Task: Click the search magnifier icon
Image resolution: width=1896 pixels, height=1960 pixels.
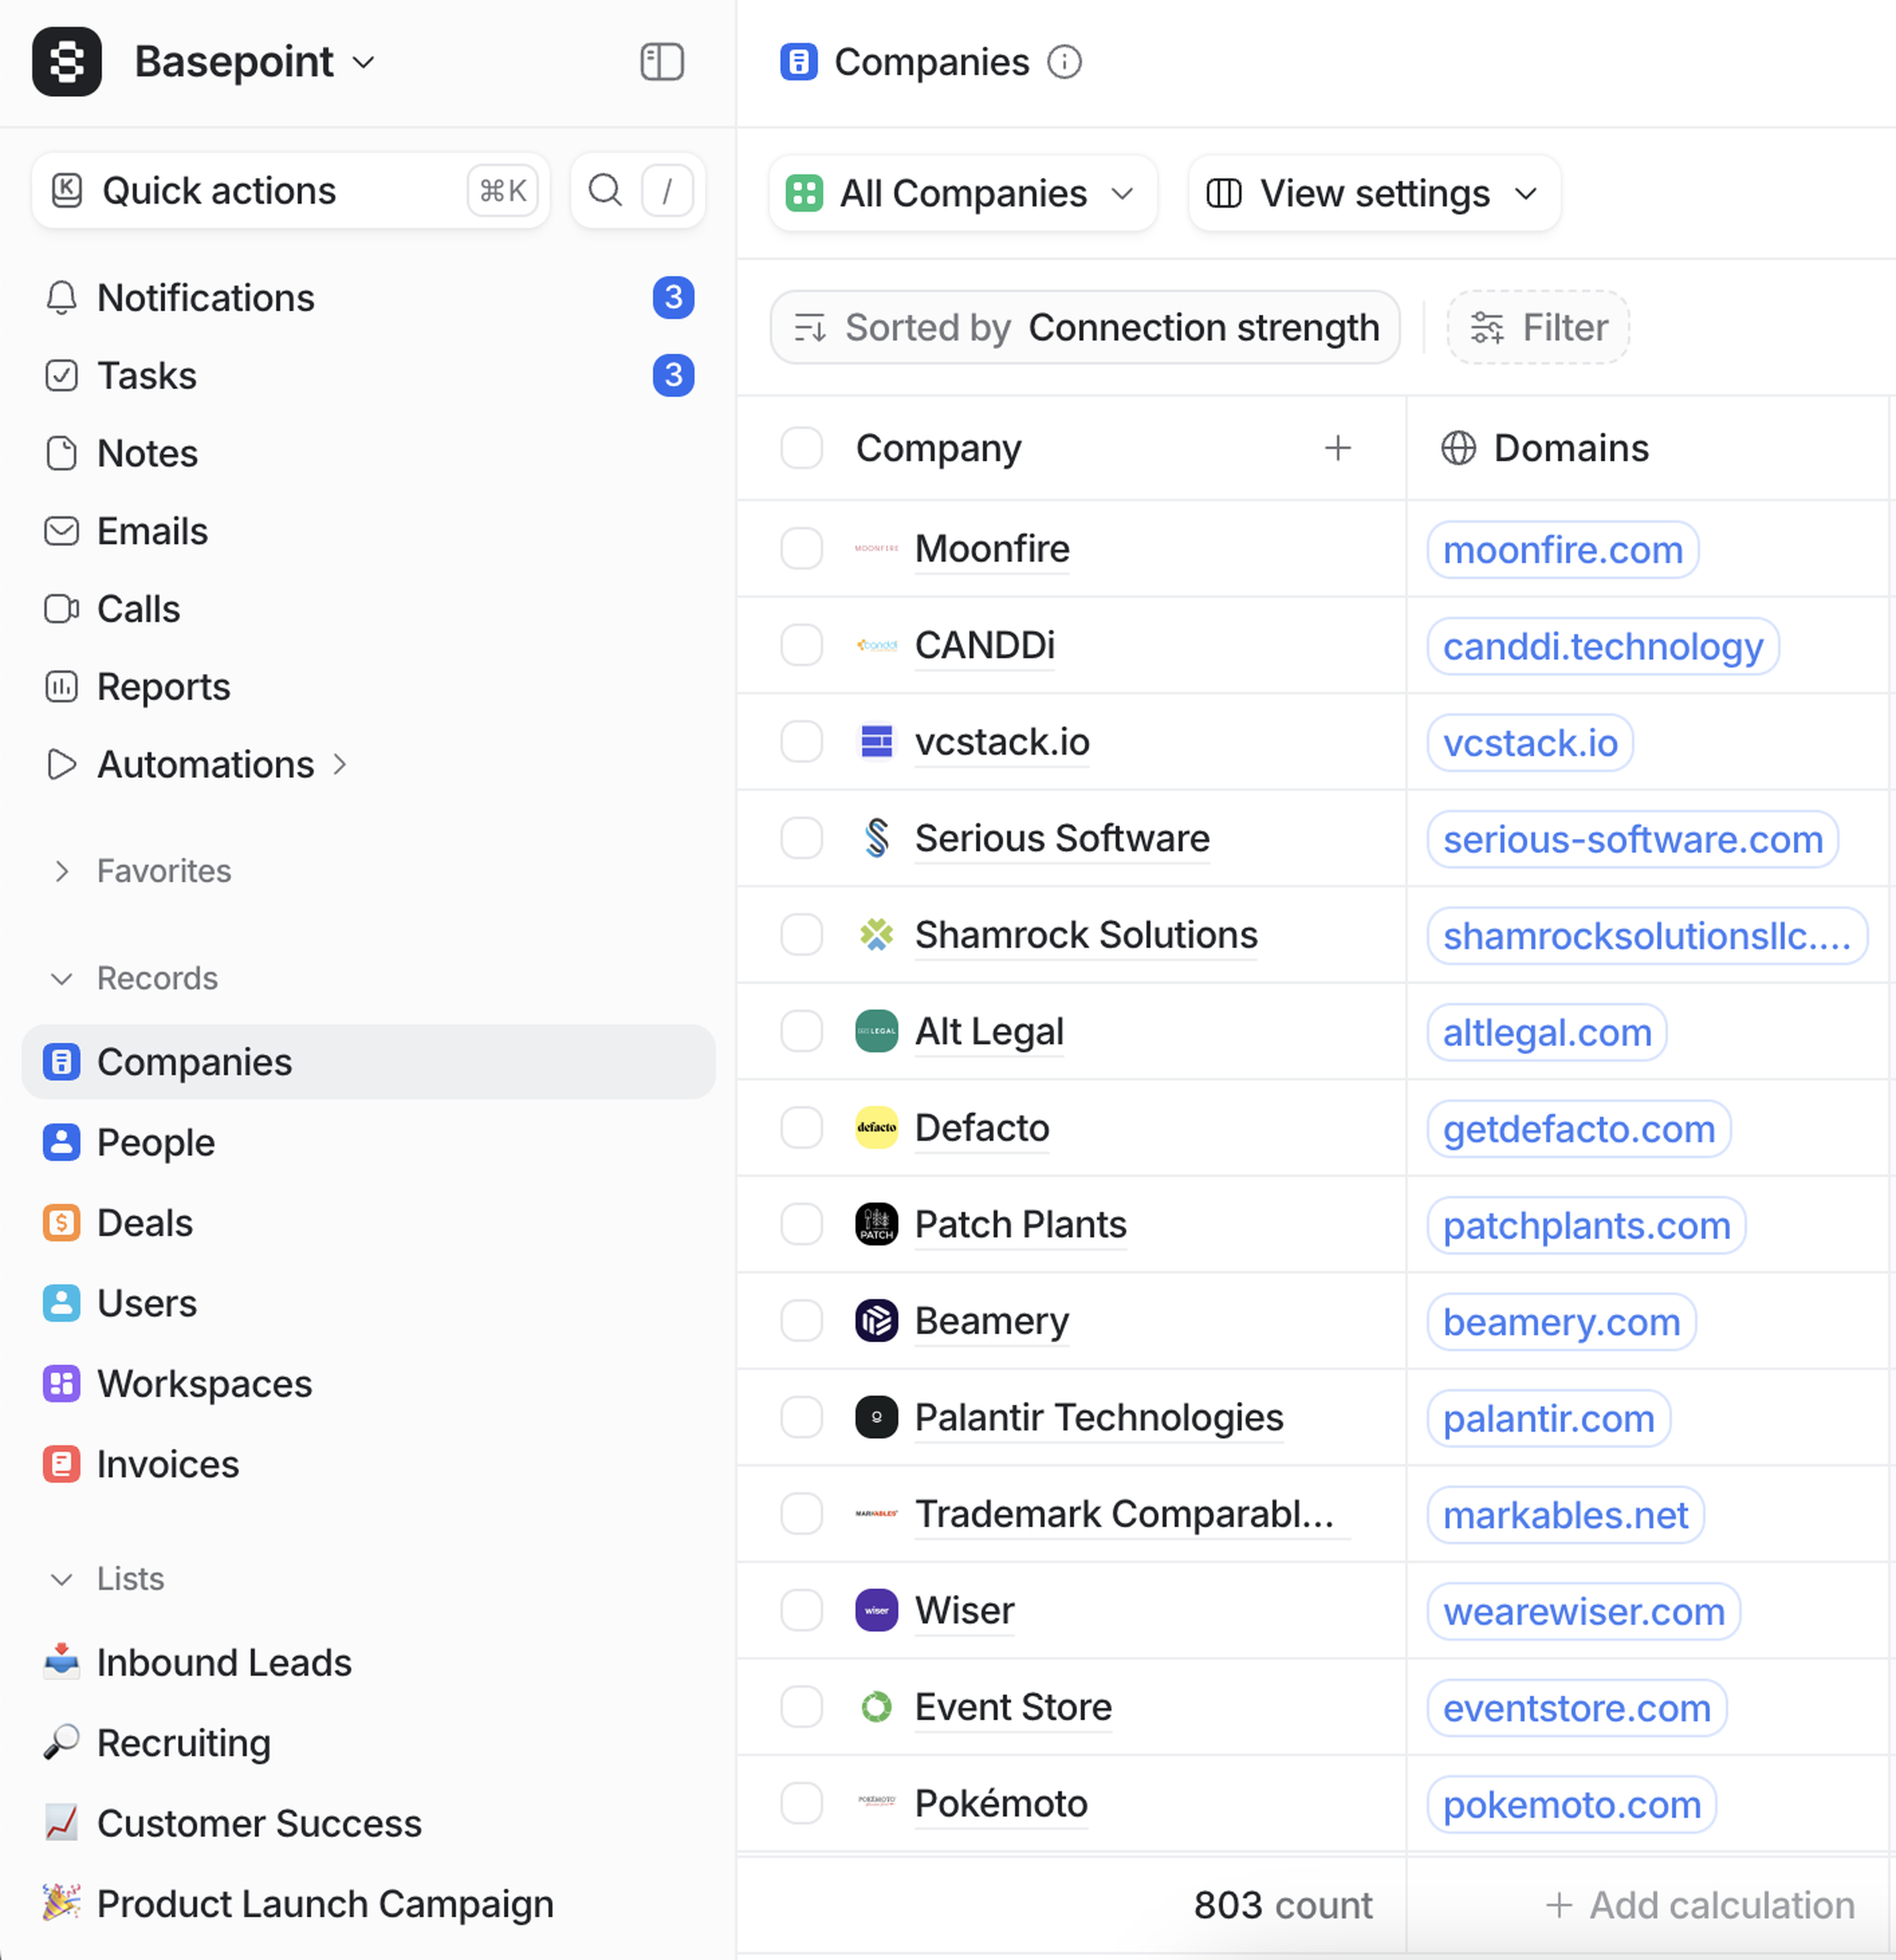Action: coord(605,190)
